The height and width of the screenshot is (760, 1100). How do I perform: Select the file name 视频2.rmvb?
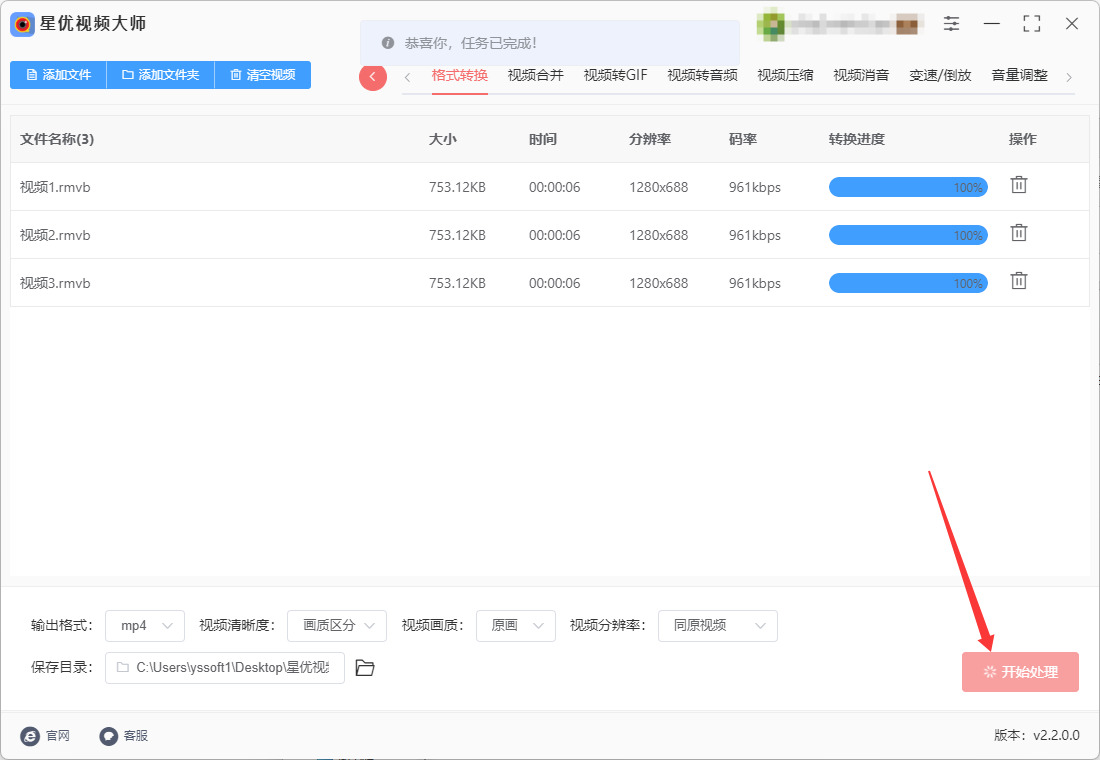coord(55,235)
